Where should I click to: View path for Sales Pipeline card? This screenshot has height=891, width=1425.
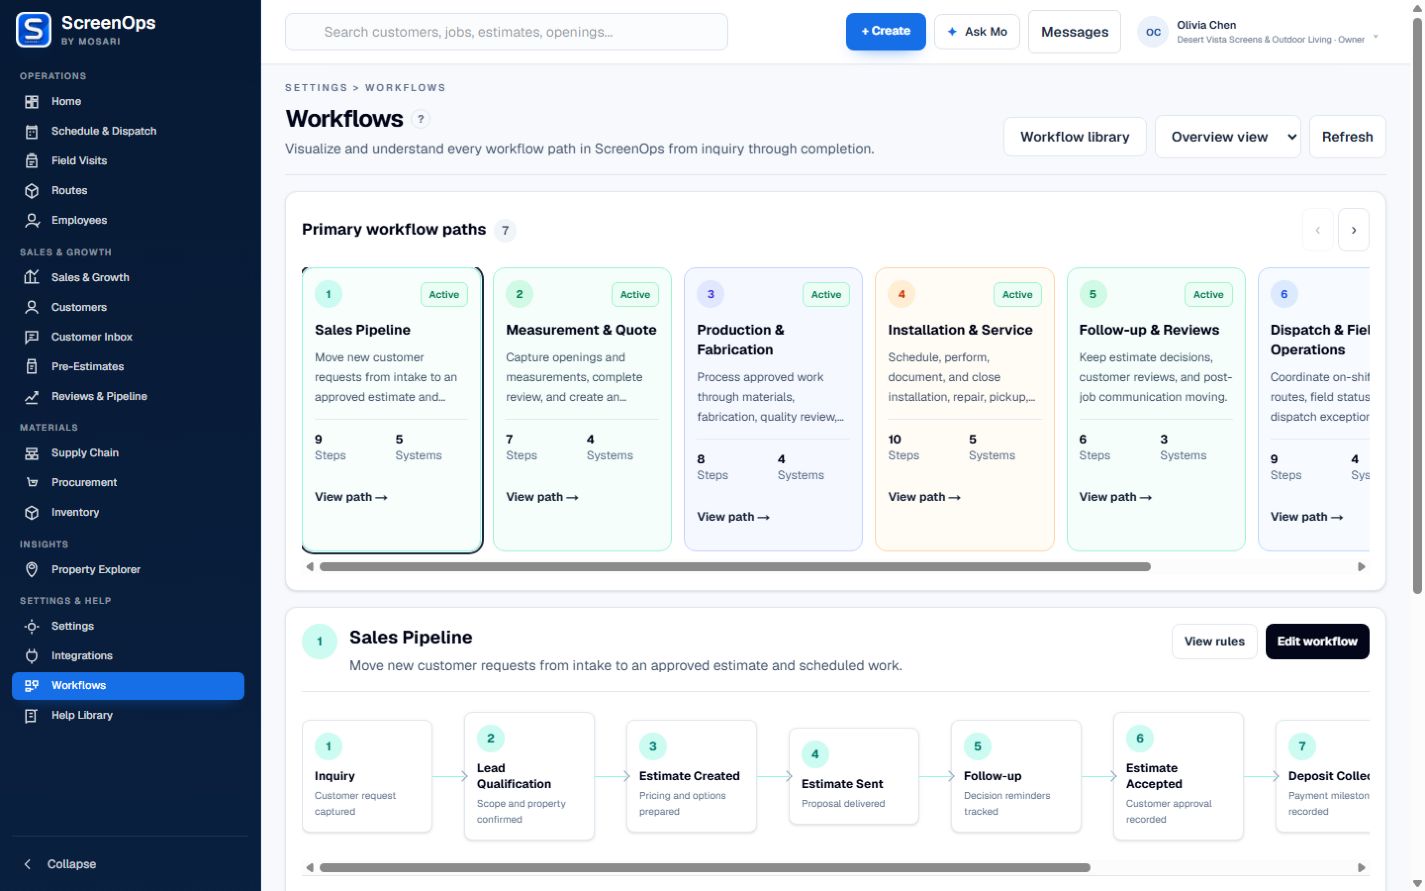click(351, 497)
